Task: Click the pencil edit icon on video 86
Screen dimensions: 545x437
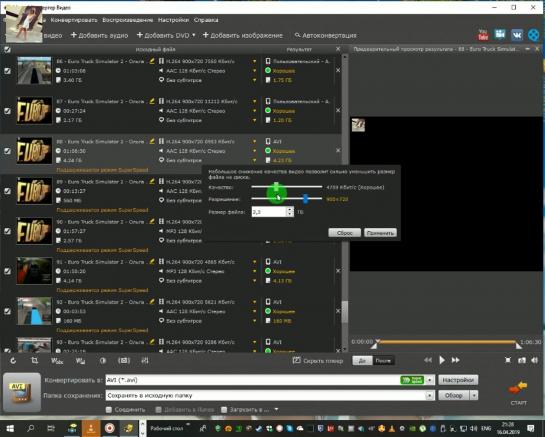Action: tap(152, 61)
